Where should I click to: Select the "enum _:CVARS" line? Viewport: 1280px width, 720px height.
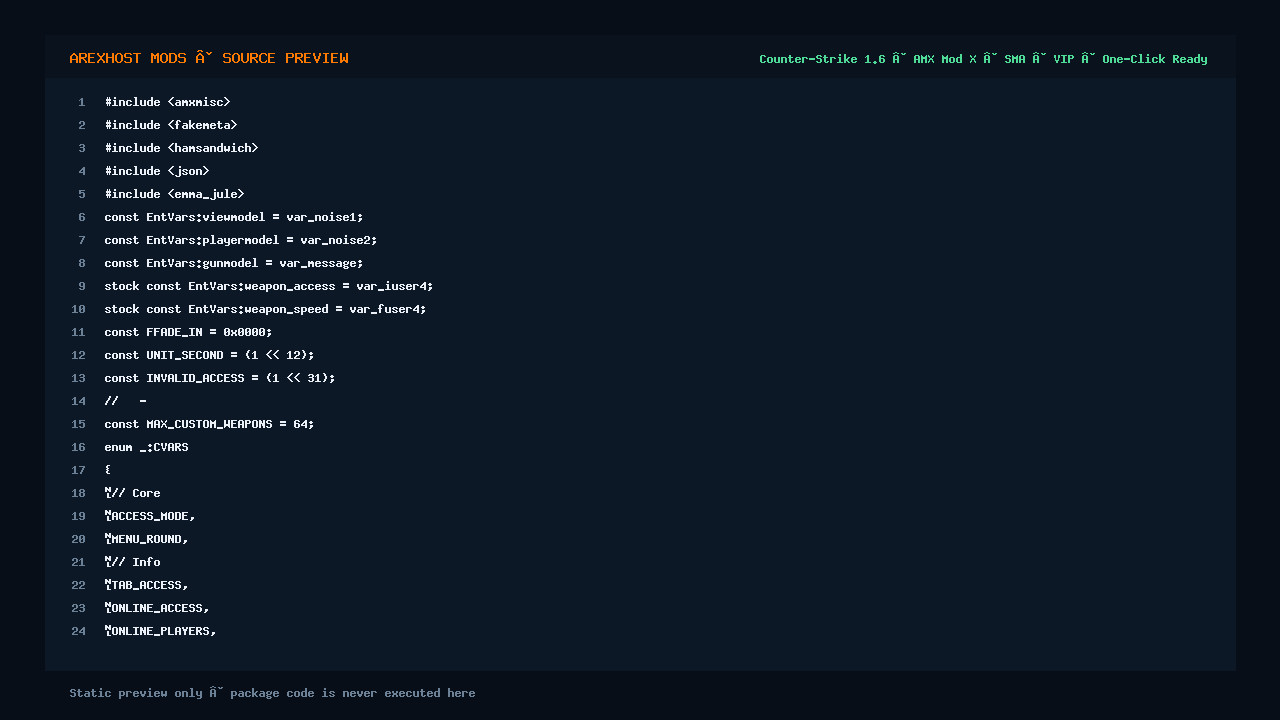[147, 447]
